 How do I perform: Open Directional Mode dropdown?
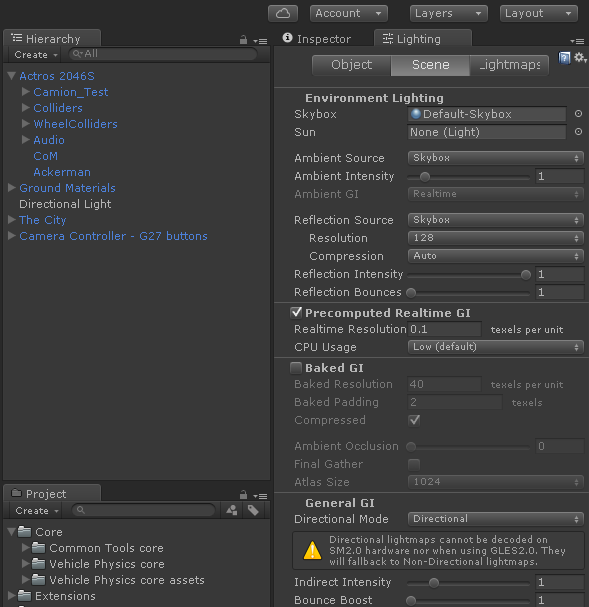coord(495,519)
